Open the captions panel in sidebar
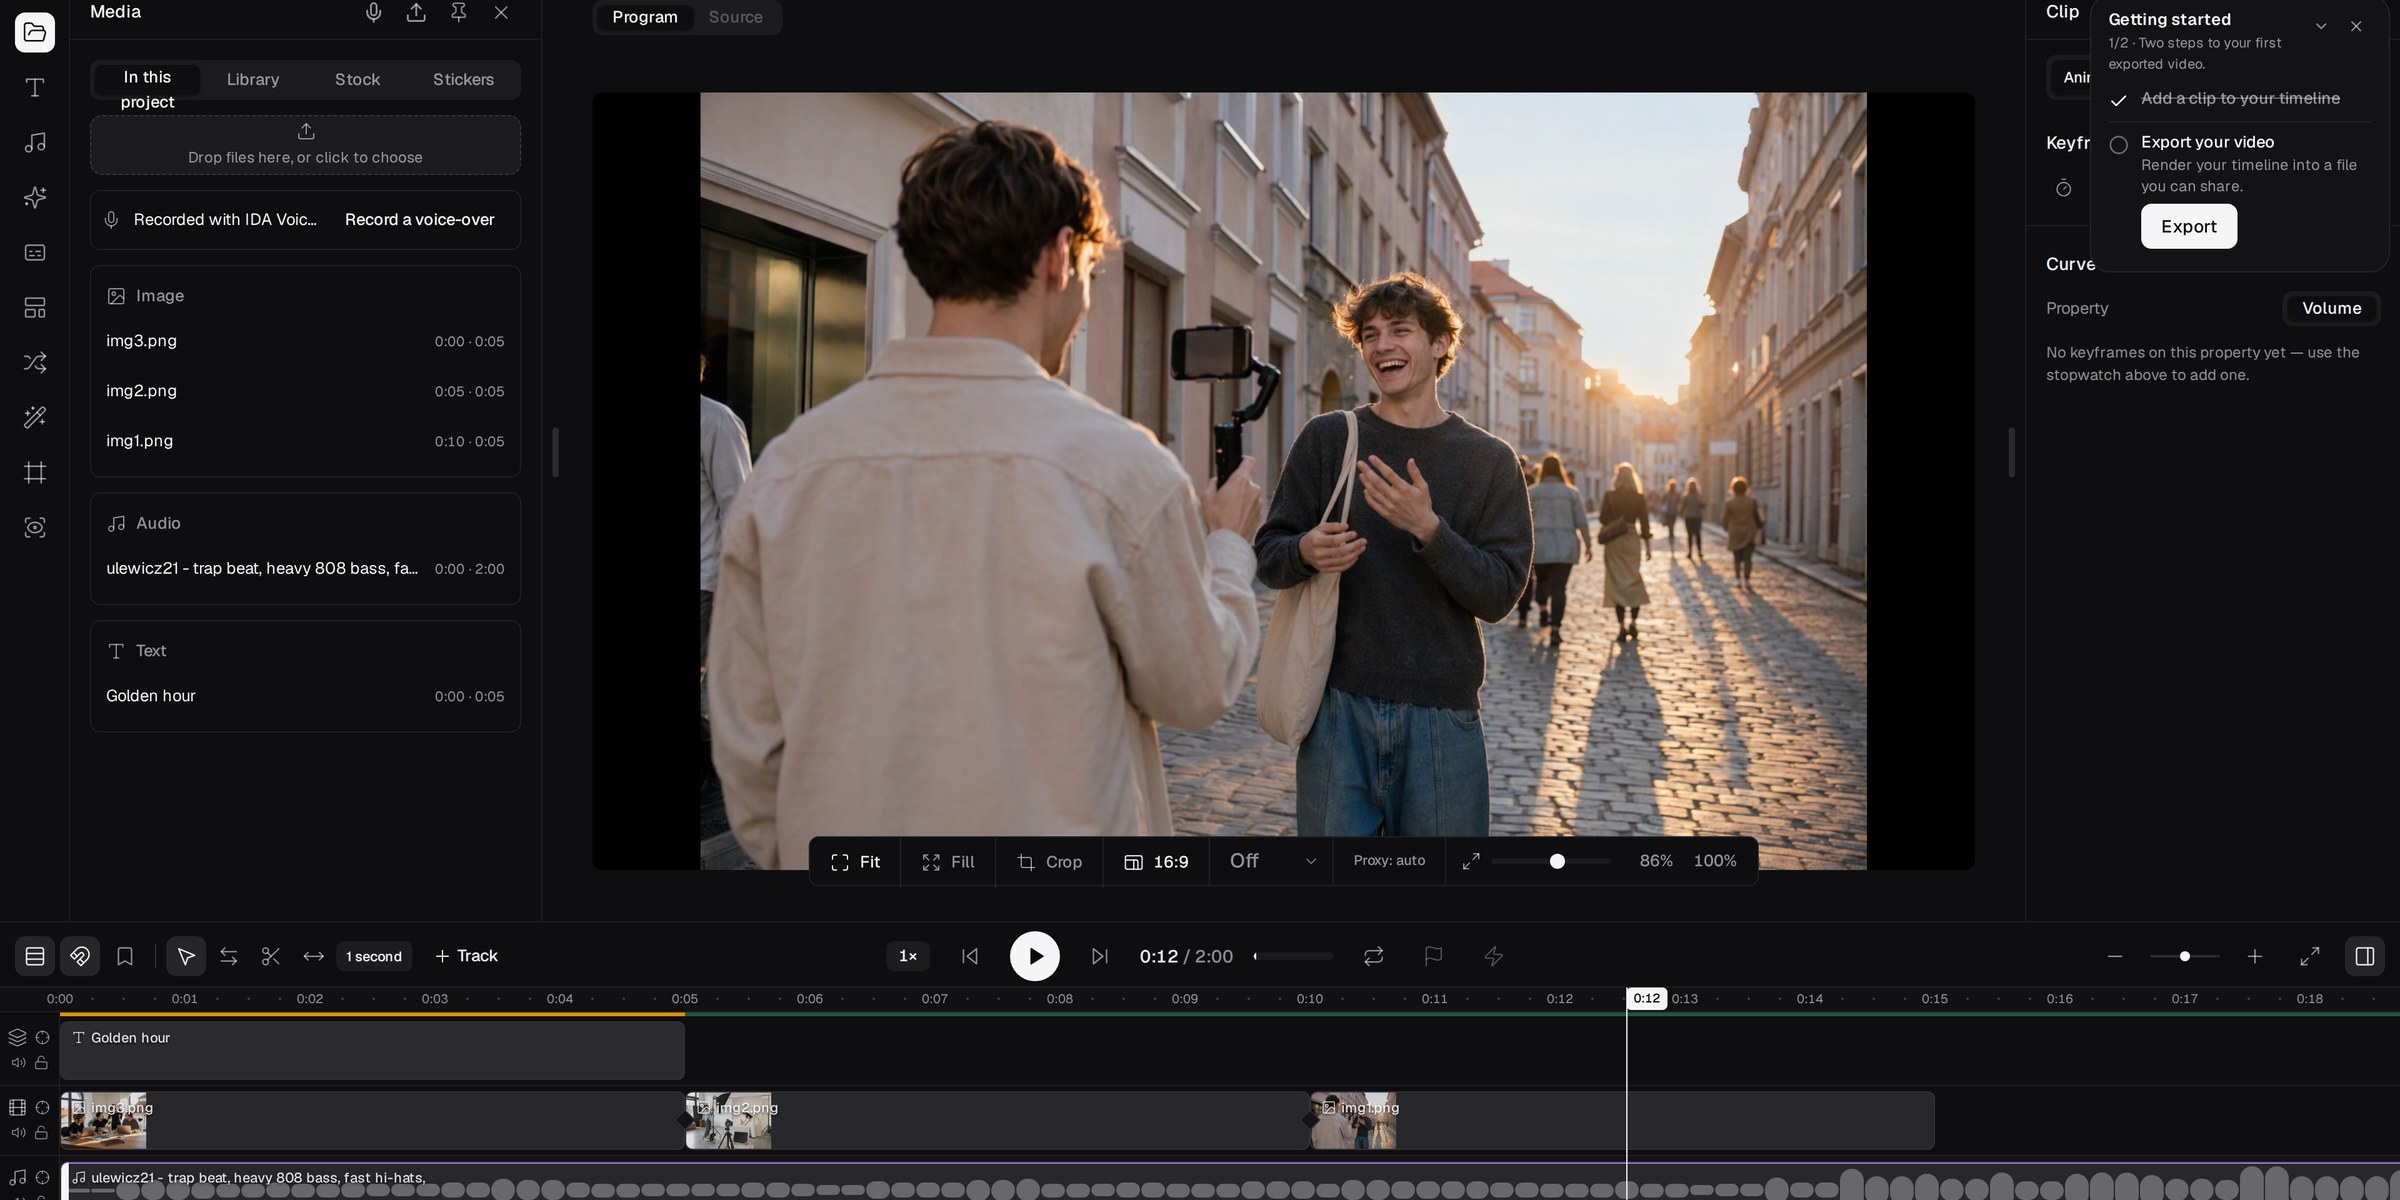Image resolution: width=2400 pixels, height=1200 pixels. pyautogui.click(x=35, y=253)
